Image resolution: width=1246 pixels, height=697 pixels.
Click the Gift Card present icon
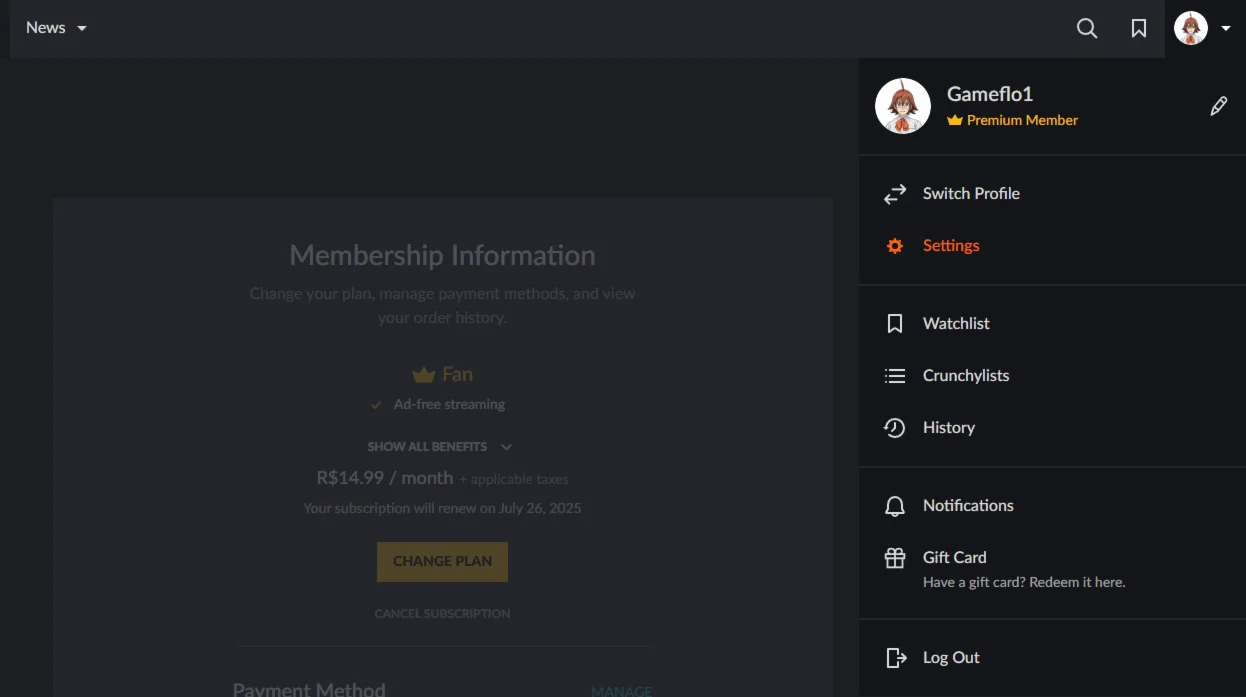[x=895, y=558]
